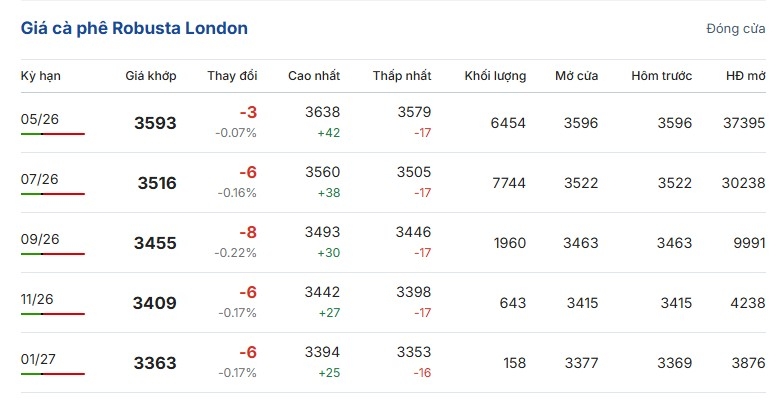Click the "HĐ mở" column header
782x409 pixels.
746,76
